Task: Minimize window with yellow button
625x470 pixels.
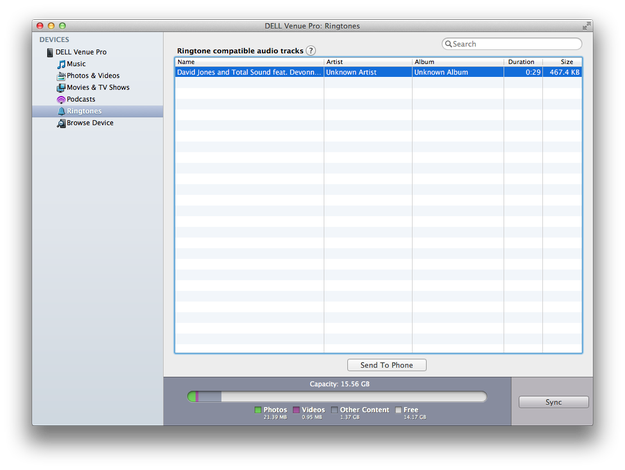Action: coord(51,26)
